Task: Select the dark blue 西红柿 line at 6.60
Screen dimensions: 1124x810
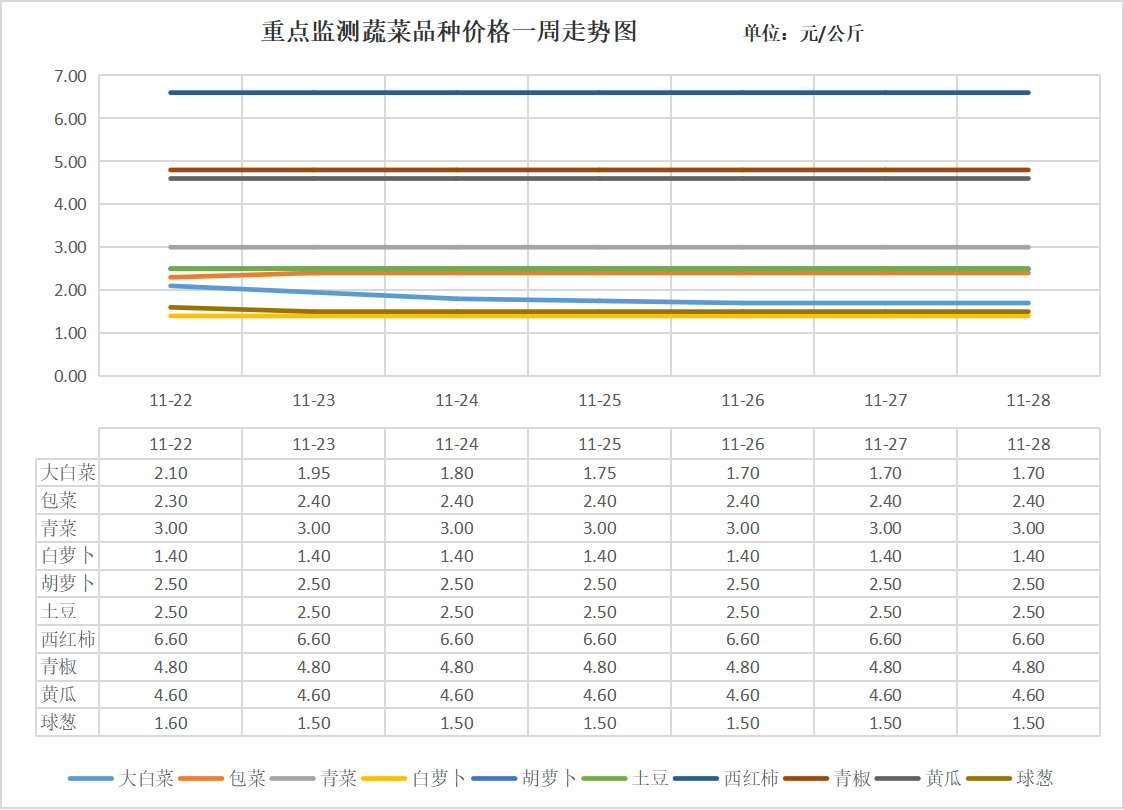Action: click(x=600, y=93)
